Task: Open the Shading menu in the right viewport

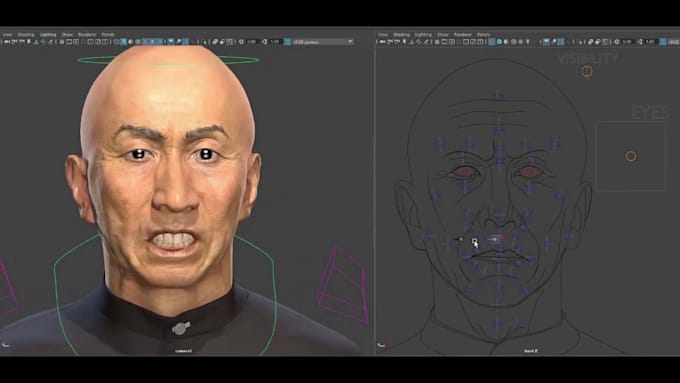Action: [402, 34]
